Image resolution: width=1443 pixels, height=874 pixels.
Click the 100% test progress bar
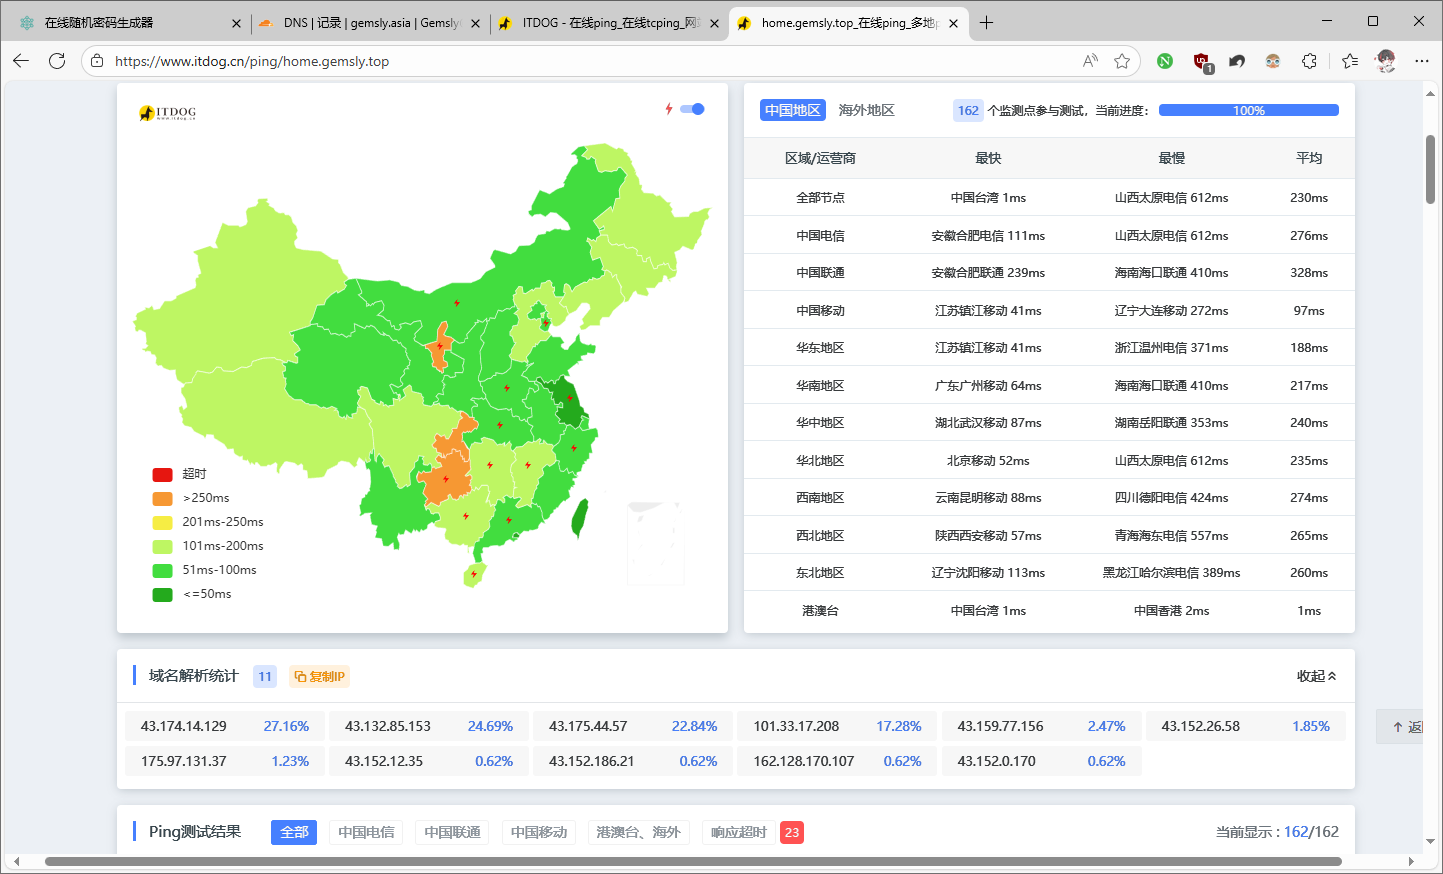tap(1248, 110)
